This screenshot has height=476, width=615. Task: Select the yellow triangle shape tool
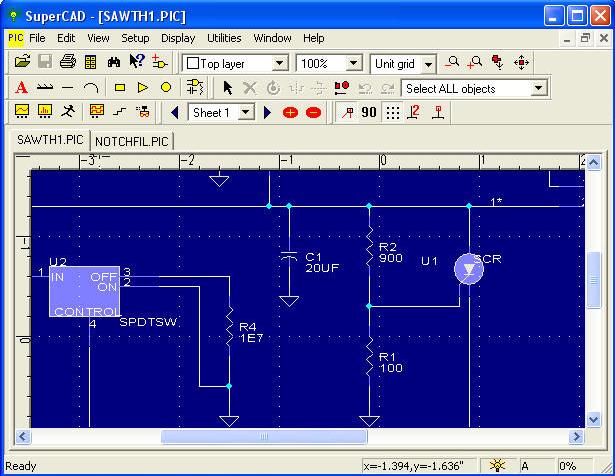coord(143,87)
